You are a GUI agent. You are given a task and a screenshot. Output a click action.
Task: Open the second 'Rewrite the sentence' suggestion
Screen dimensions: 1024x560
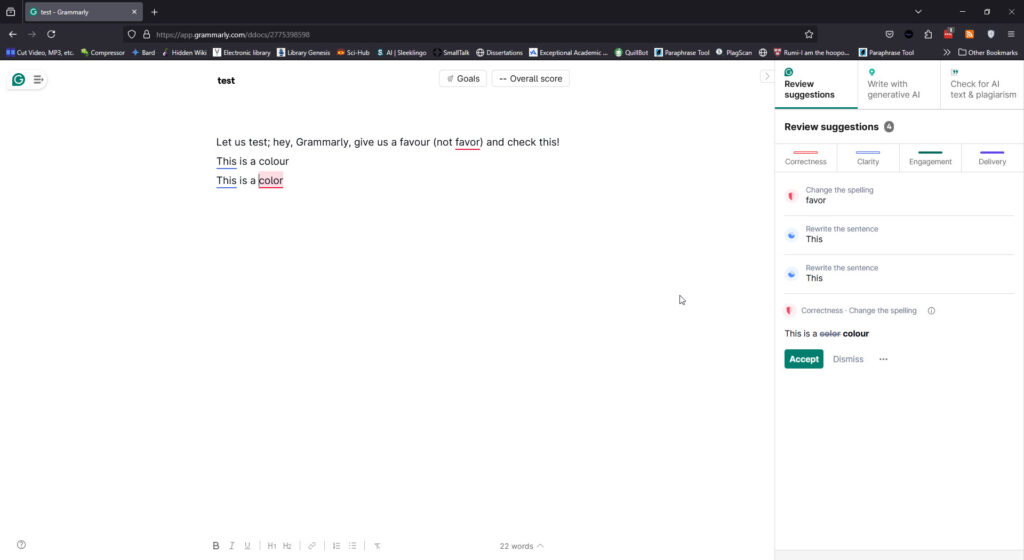tap(899, 273)
